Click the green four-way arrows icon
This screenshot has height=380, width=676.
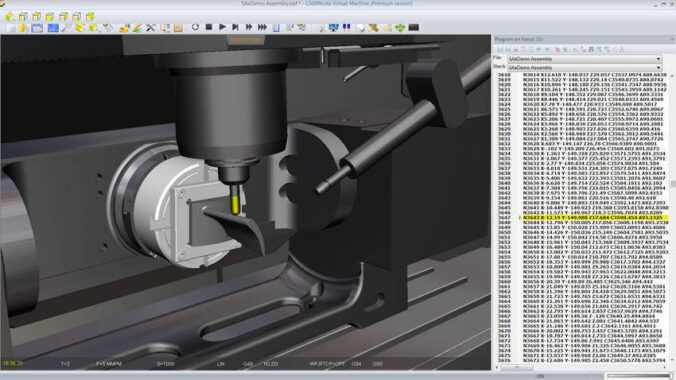(x=401, y=28)
